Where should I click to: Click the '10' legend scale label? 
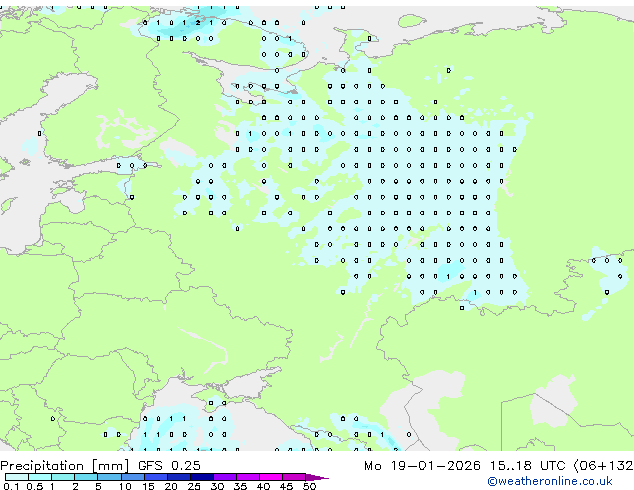(x=125, y=486)
